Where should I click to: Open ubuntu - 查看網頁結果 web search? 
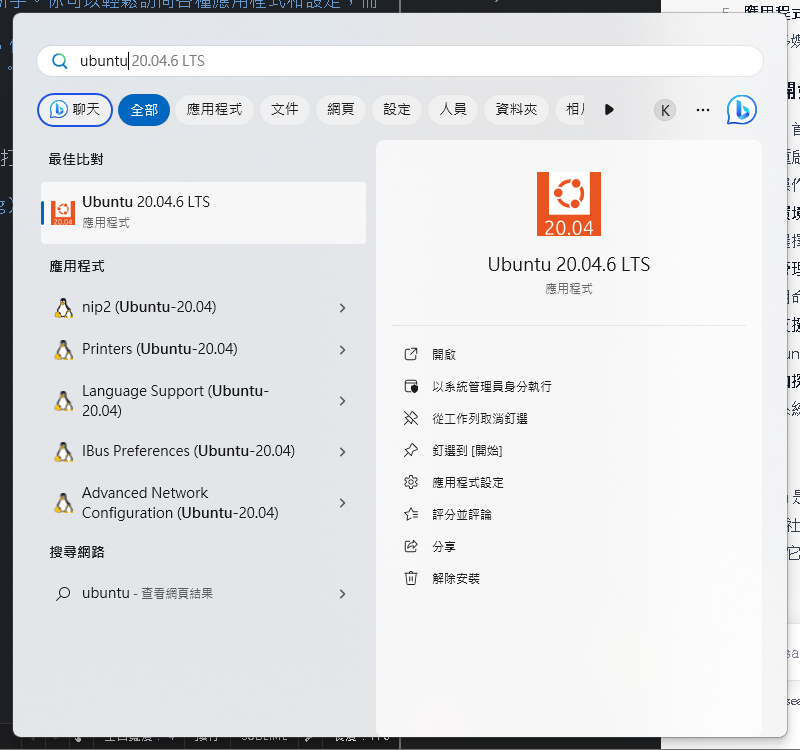pyautogui.click(x=204, y=593)
